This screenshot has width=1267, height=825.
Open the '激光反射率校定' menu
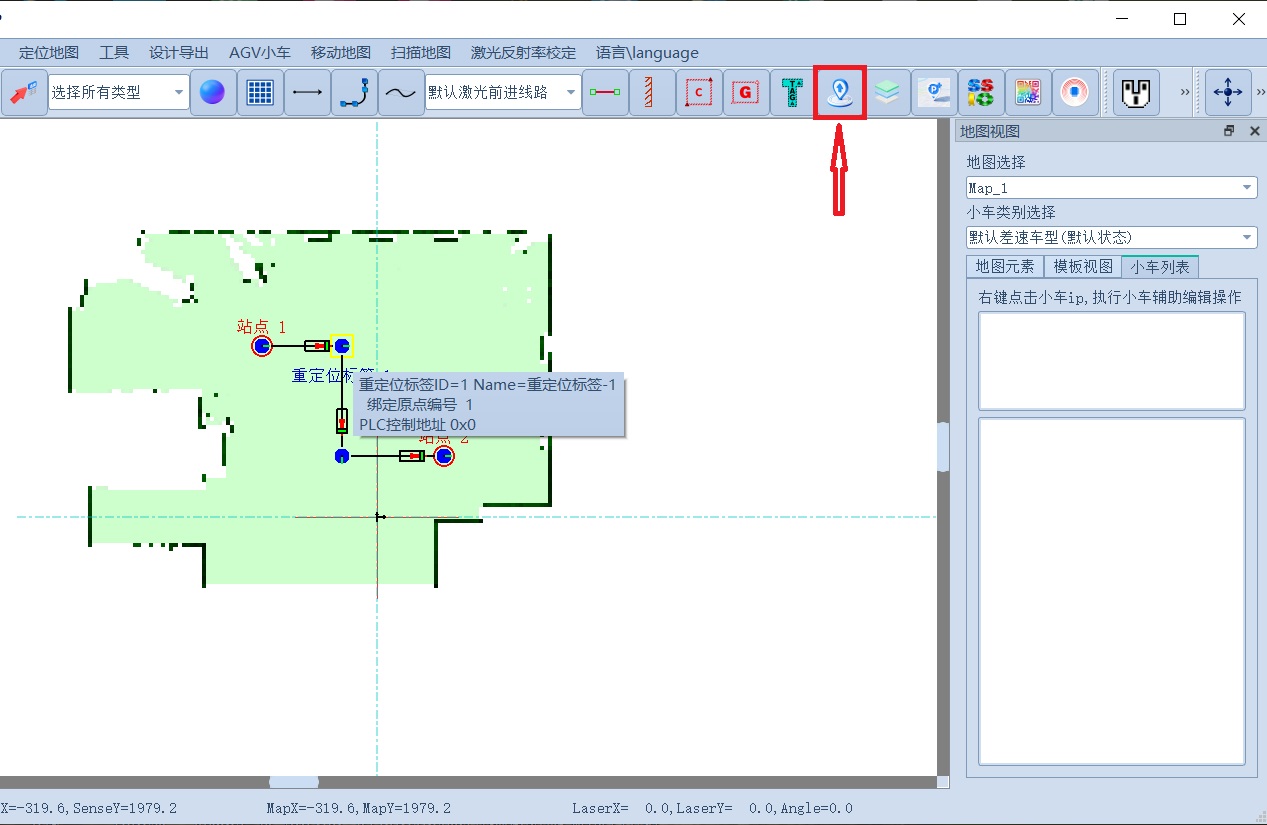(x=524, y=53)
